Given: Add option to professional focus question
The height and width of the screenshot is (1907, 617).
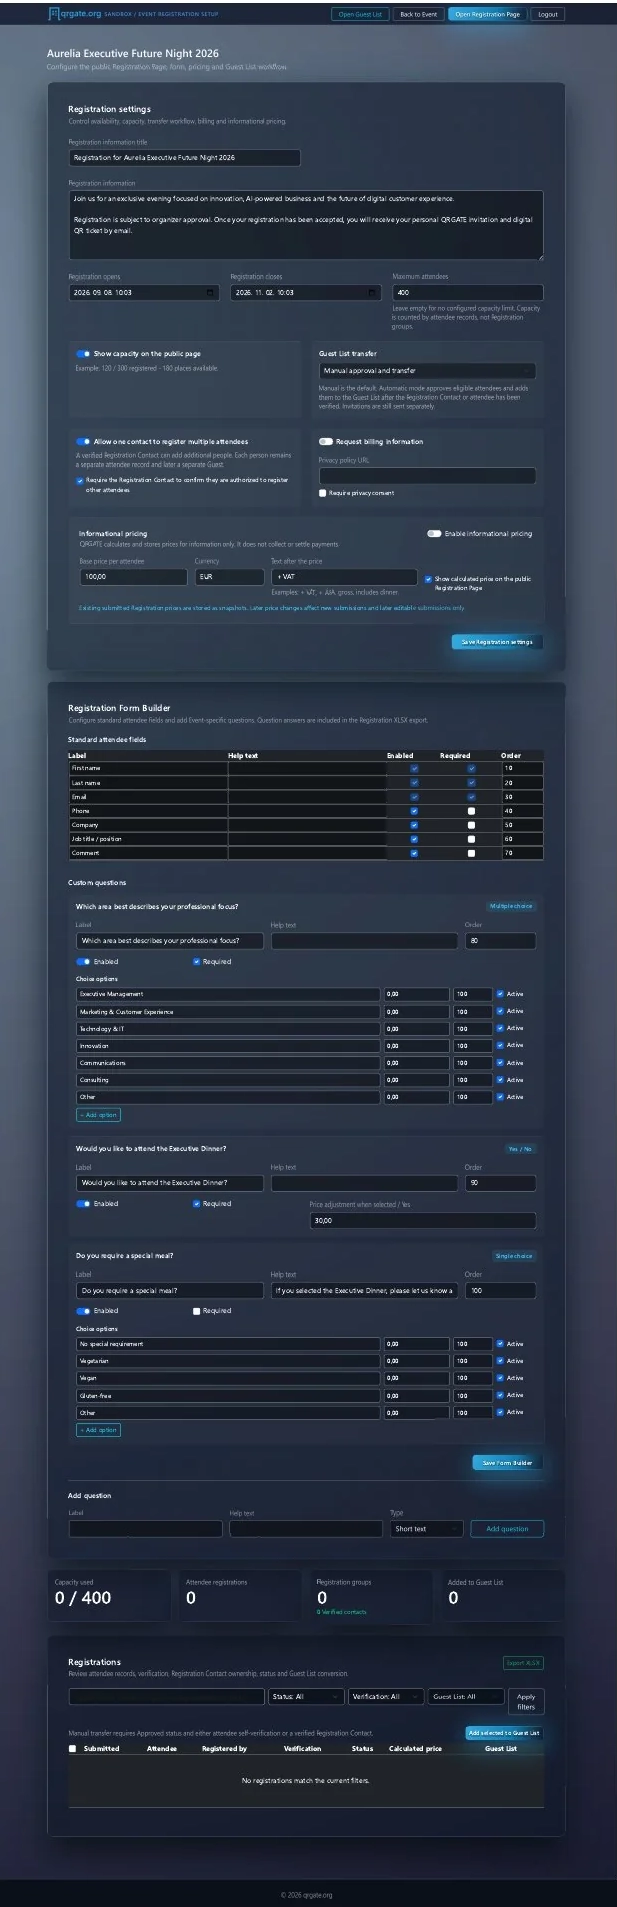Looking at the screenshot, I should [98, 1115].
